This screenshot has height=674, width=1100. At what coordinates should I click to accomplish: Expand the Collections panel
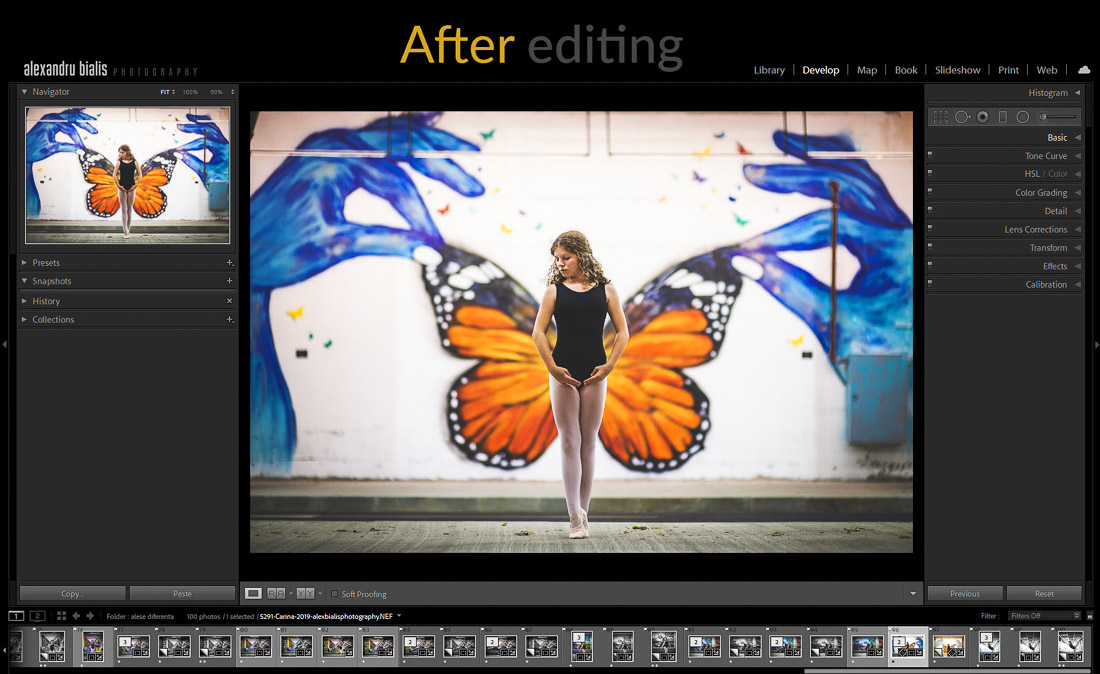[x=25, y=319]
